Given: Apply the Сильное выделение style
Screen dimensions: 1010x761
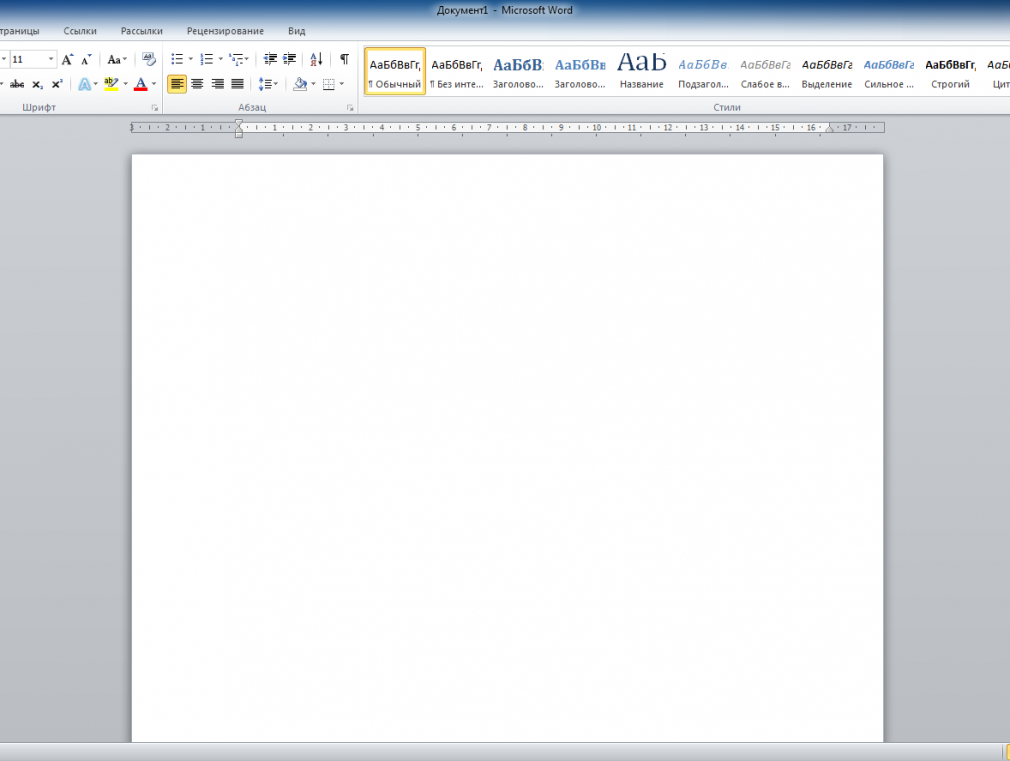Looking at the screenshot, I should [889, 72].
